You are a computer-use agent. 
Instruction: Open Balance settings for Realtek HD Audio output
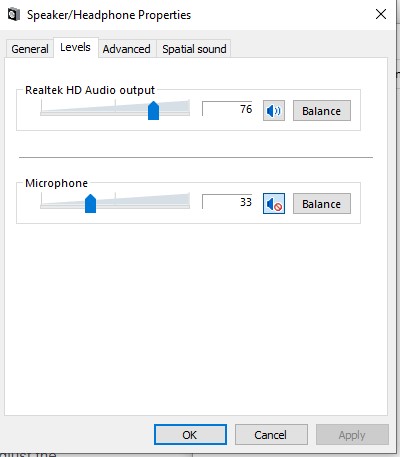[322, 110]
